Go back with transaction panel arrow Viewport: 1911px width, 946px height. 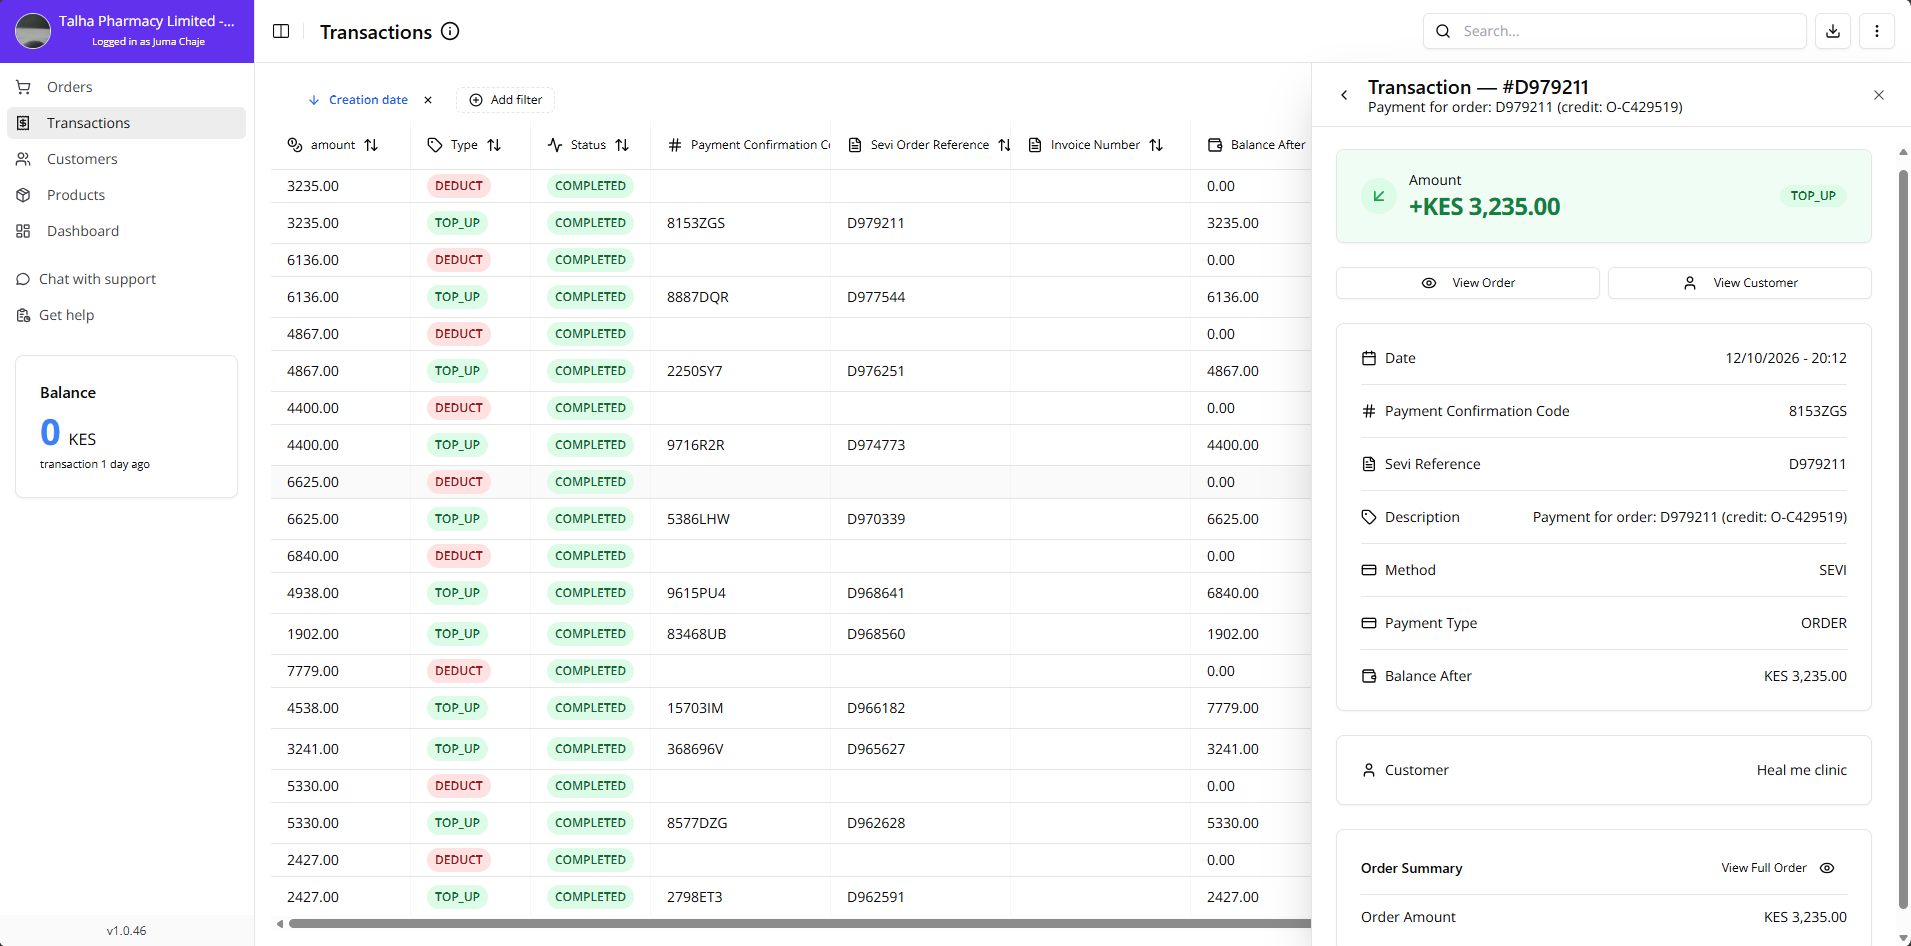point(1344,95)
